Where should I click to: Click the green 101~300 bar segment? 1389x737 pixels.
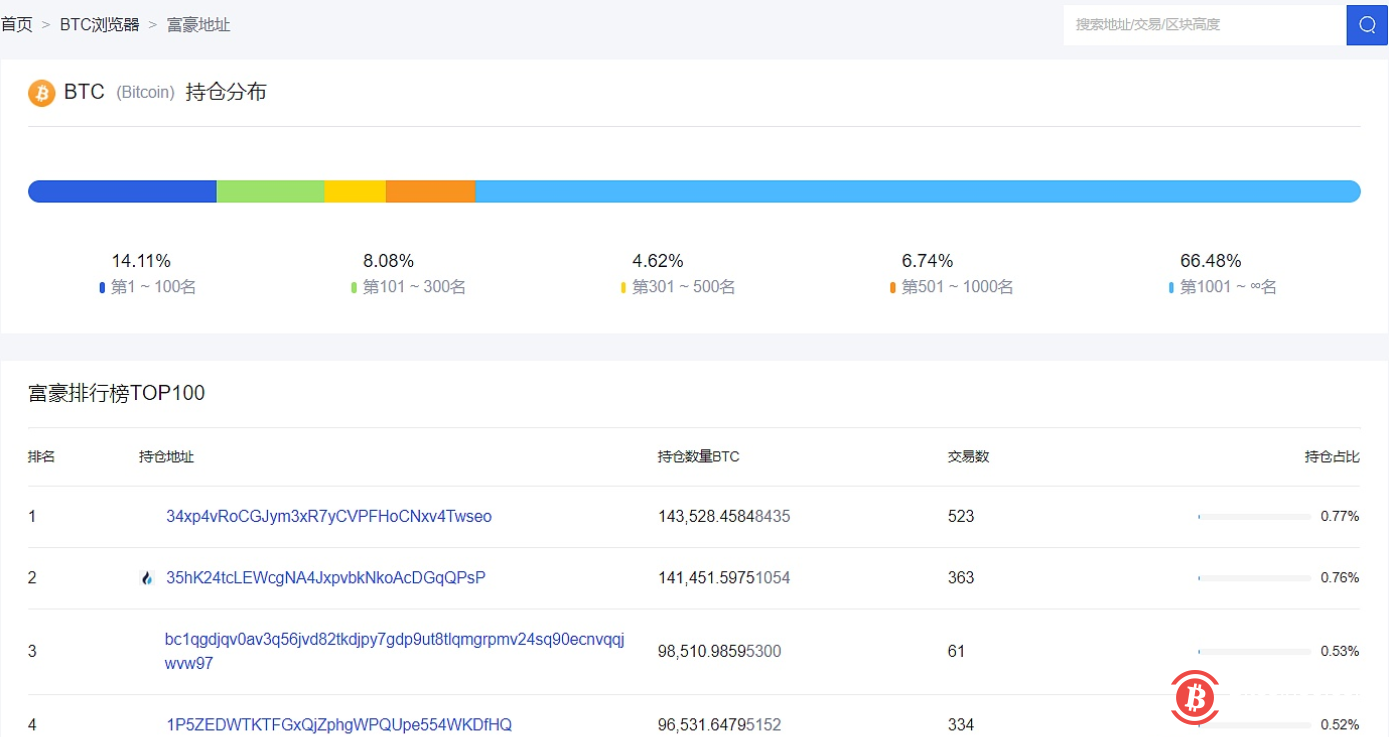click(270, 191)
